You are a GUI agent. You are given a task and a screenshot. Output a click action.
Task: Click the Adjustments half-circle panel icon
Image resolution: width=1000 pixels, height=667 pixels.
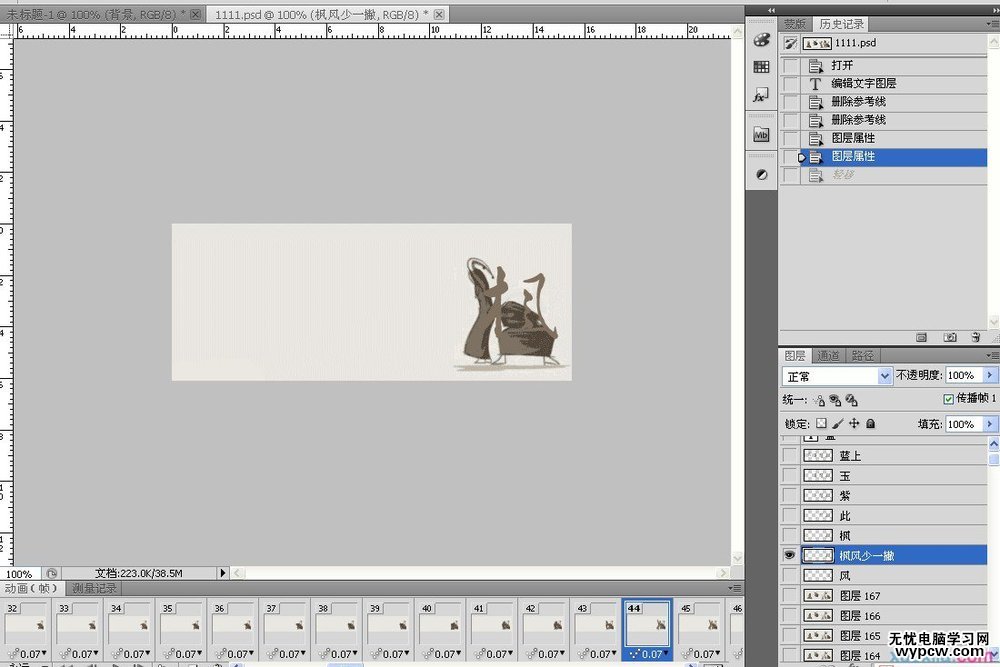click(761, 174)
